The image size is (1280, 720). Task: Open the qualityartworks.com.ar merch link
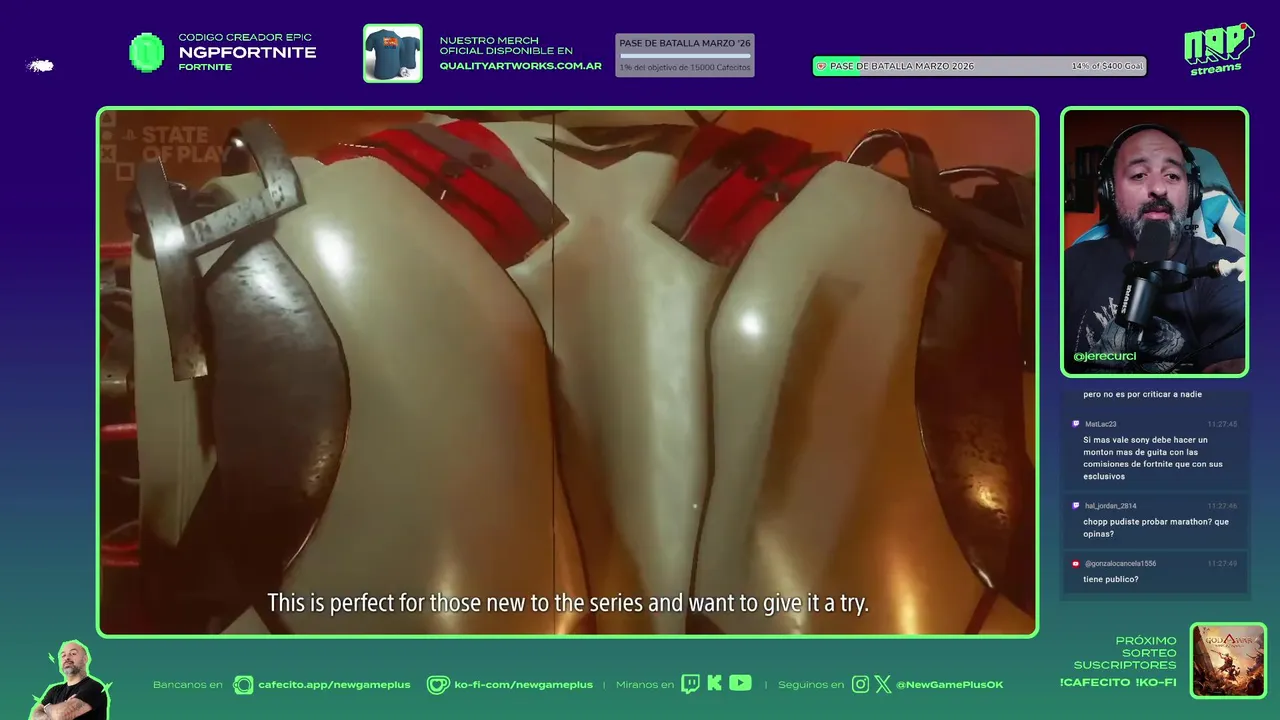point(520,66)
